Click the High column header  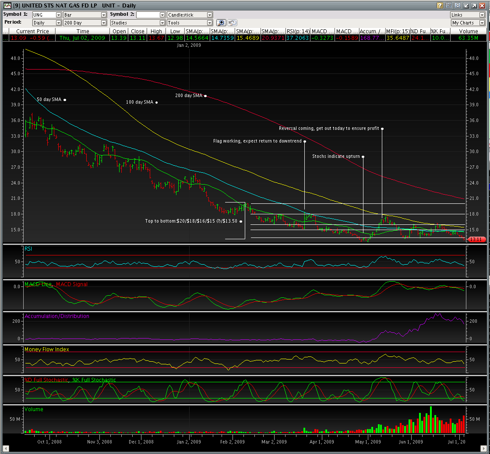pyautogui.click(x=156, y=31)
